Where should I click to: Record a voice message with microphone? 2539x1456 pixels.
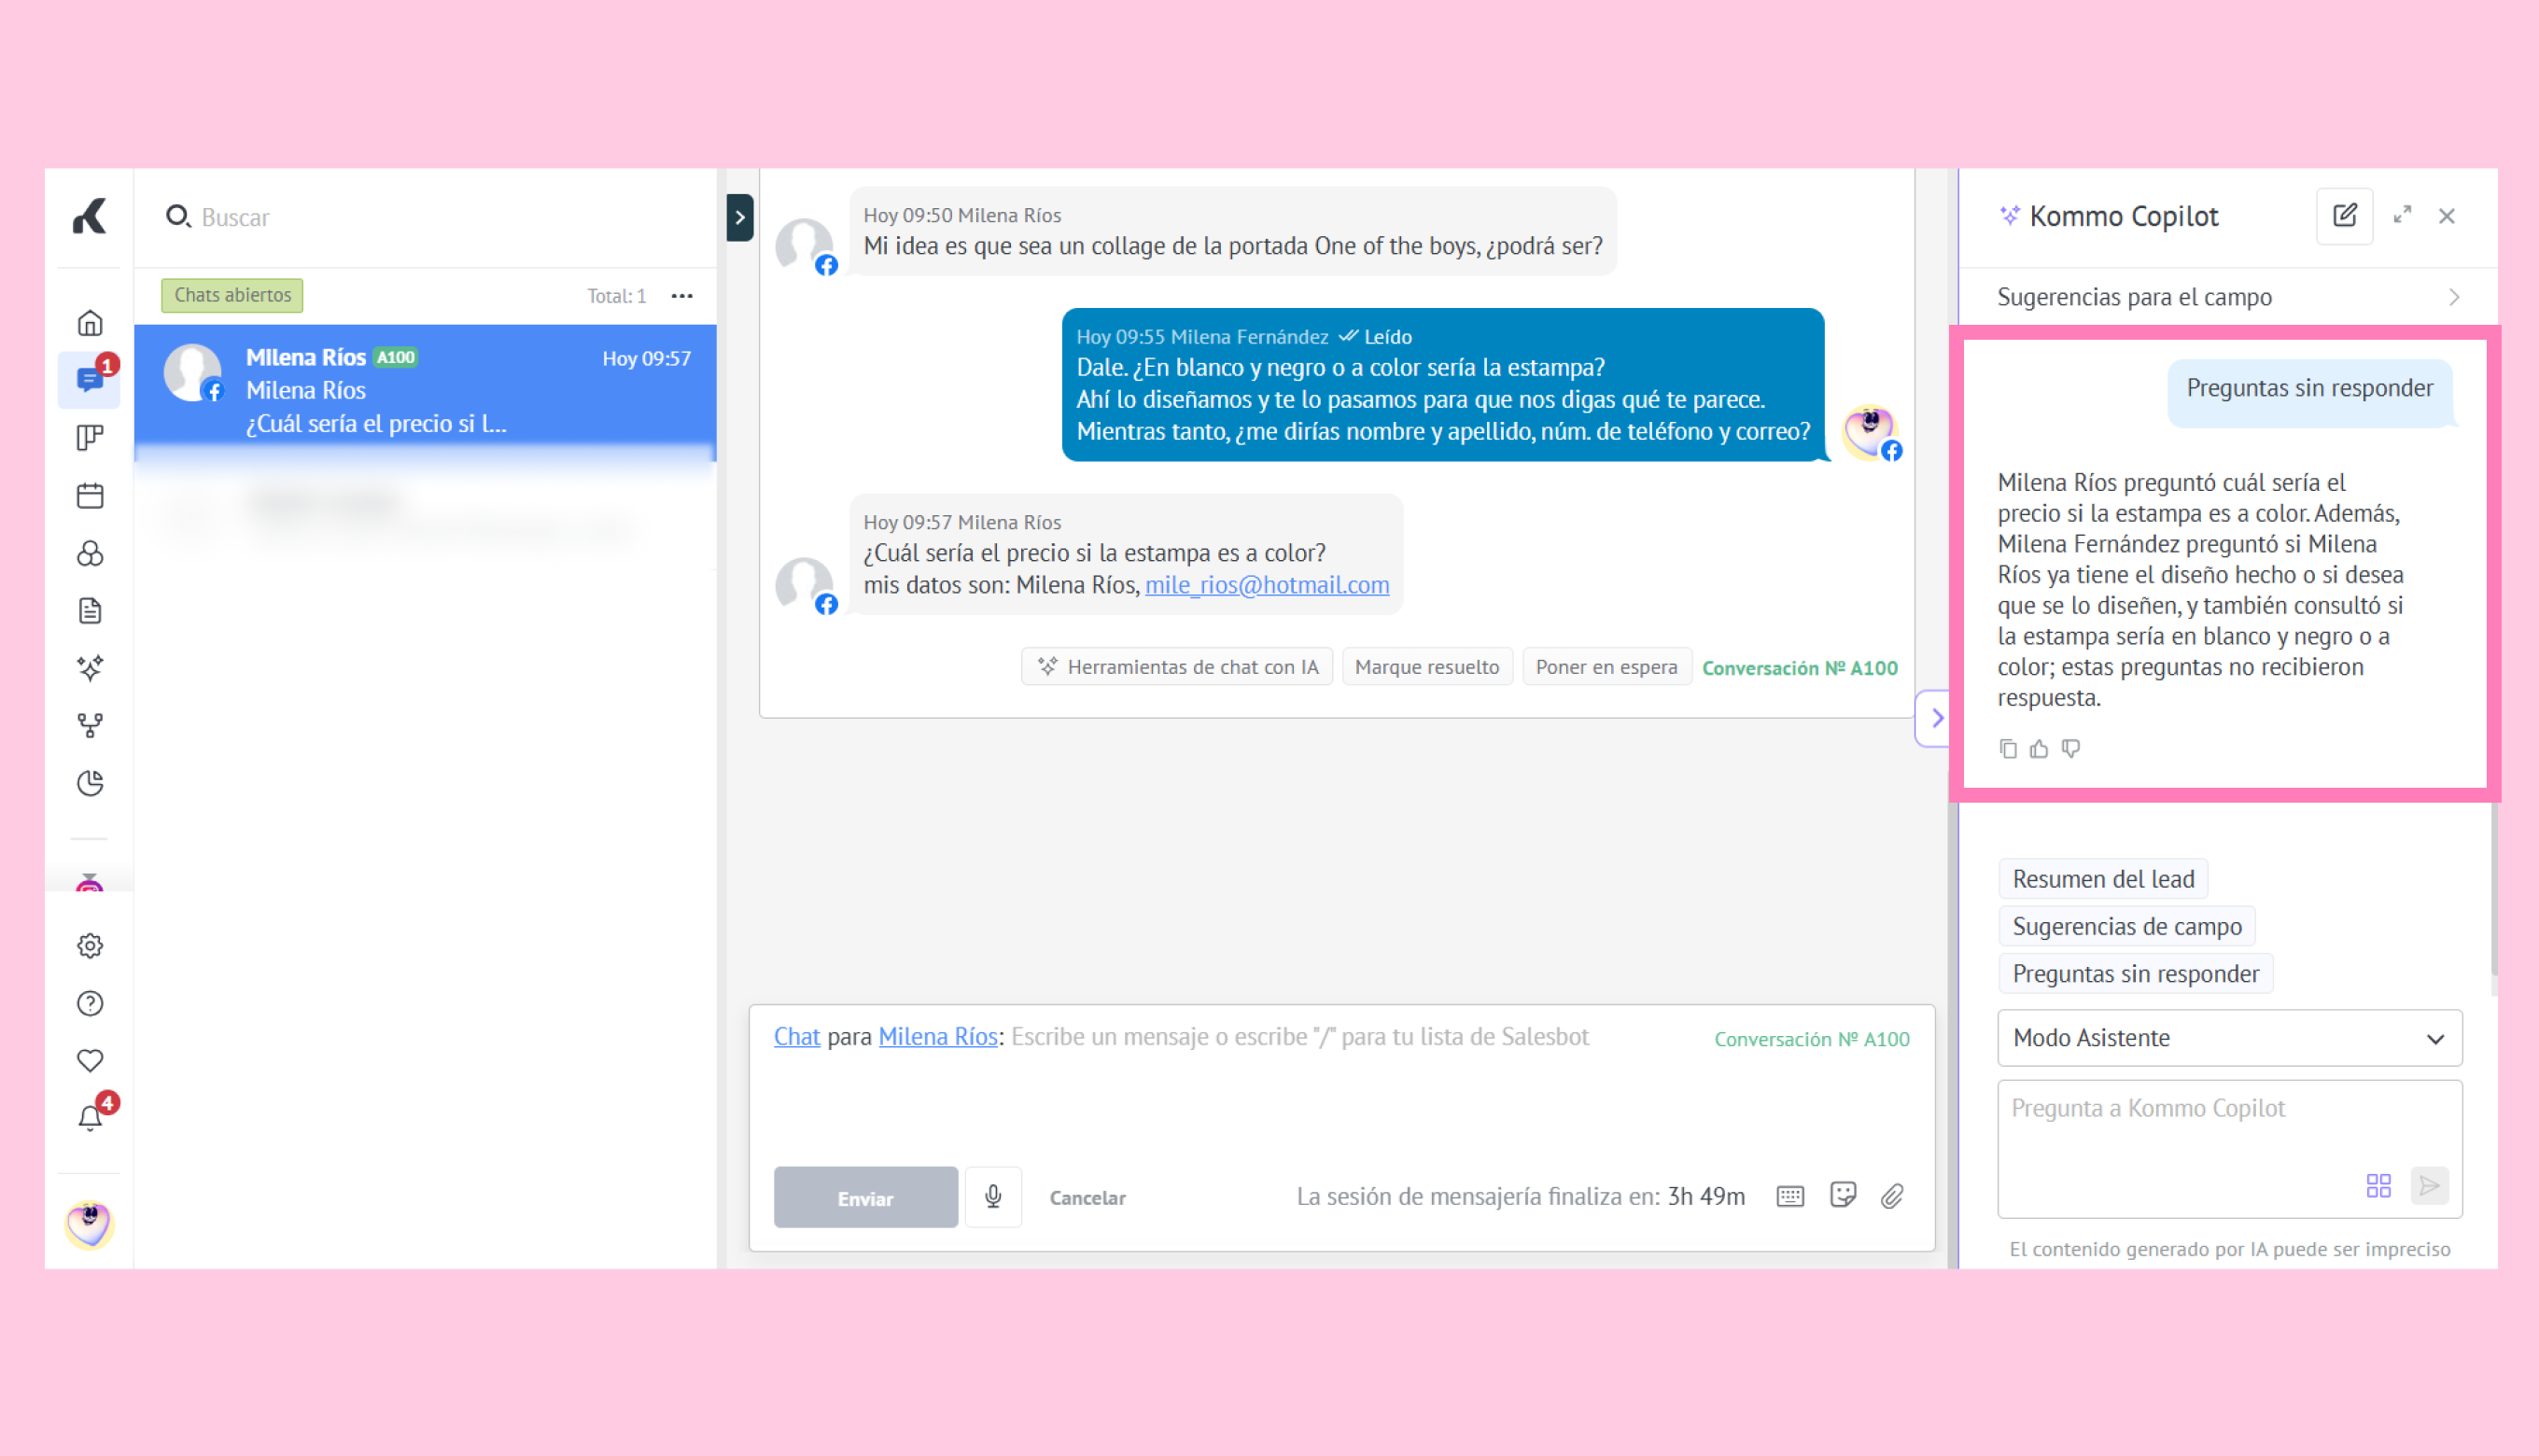993,1197
